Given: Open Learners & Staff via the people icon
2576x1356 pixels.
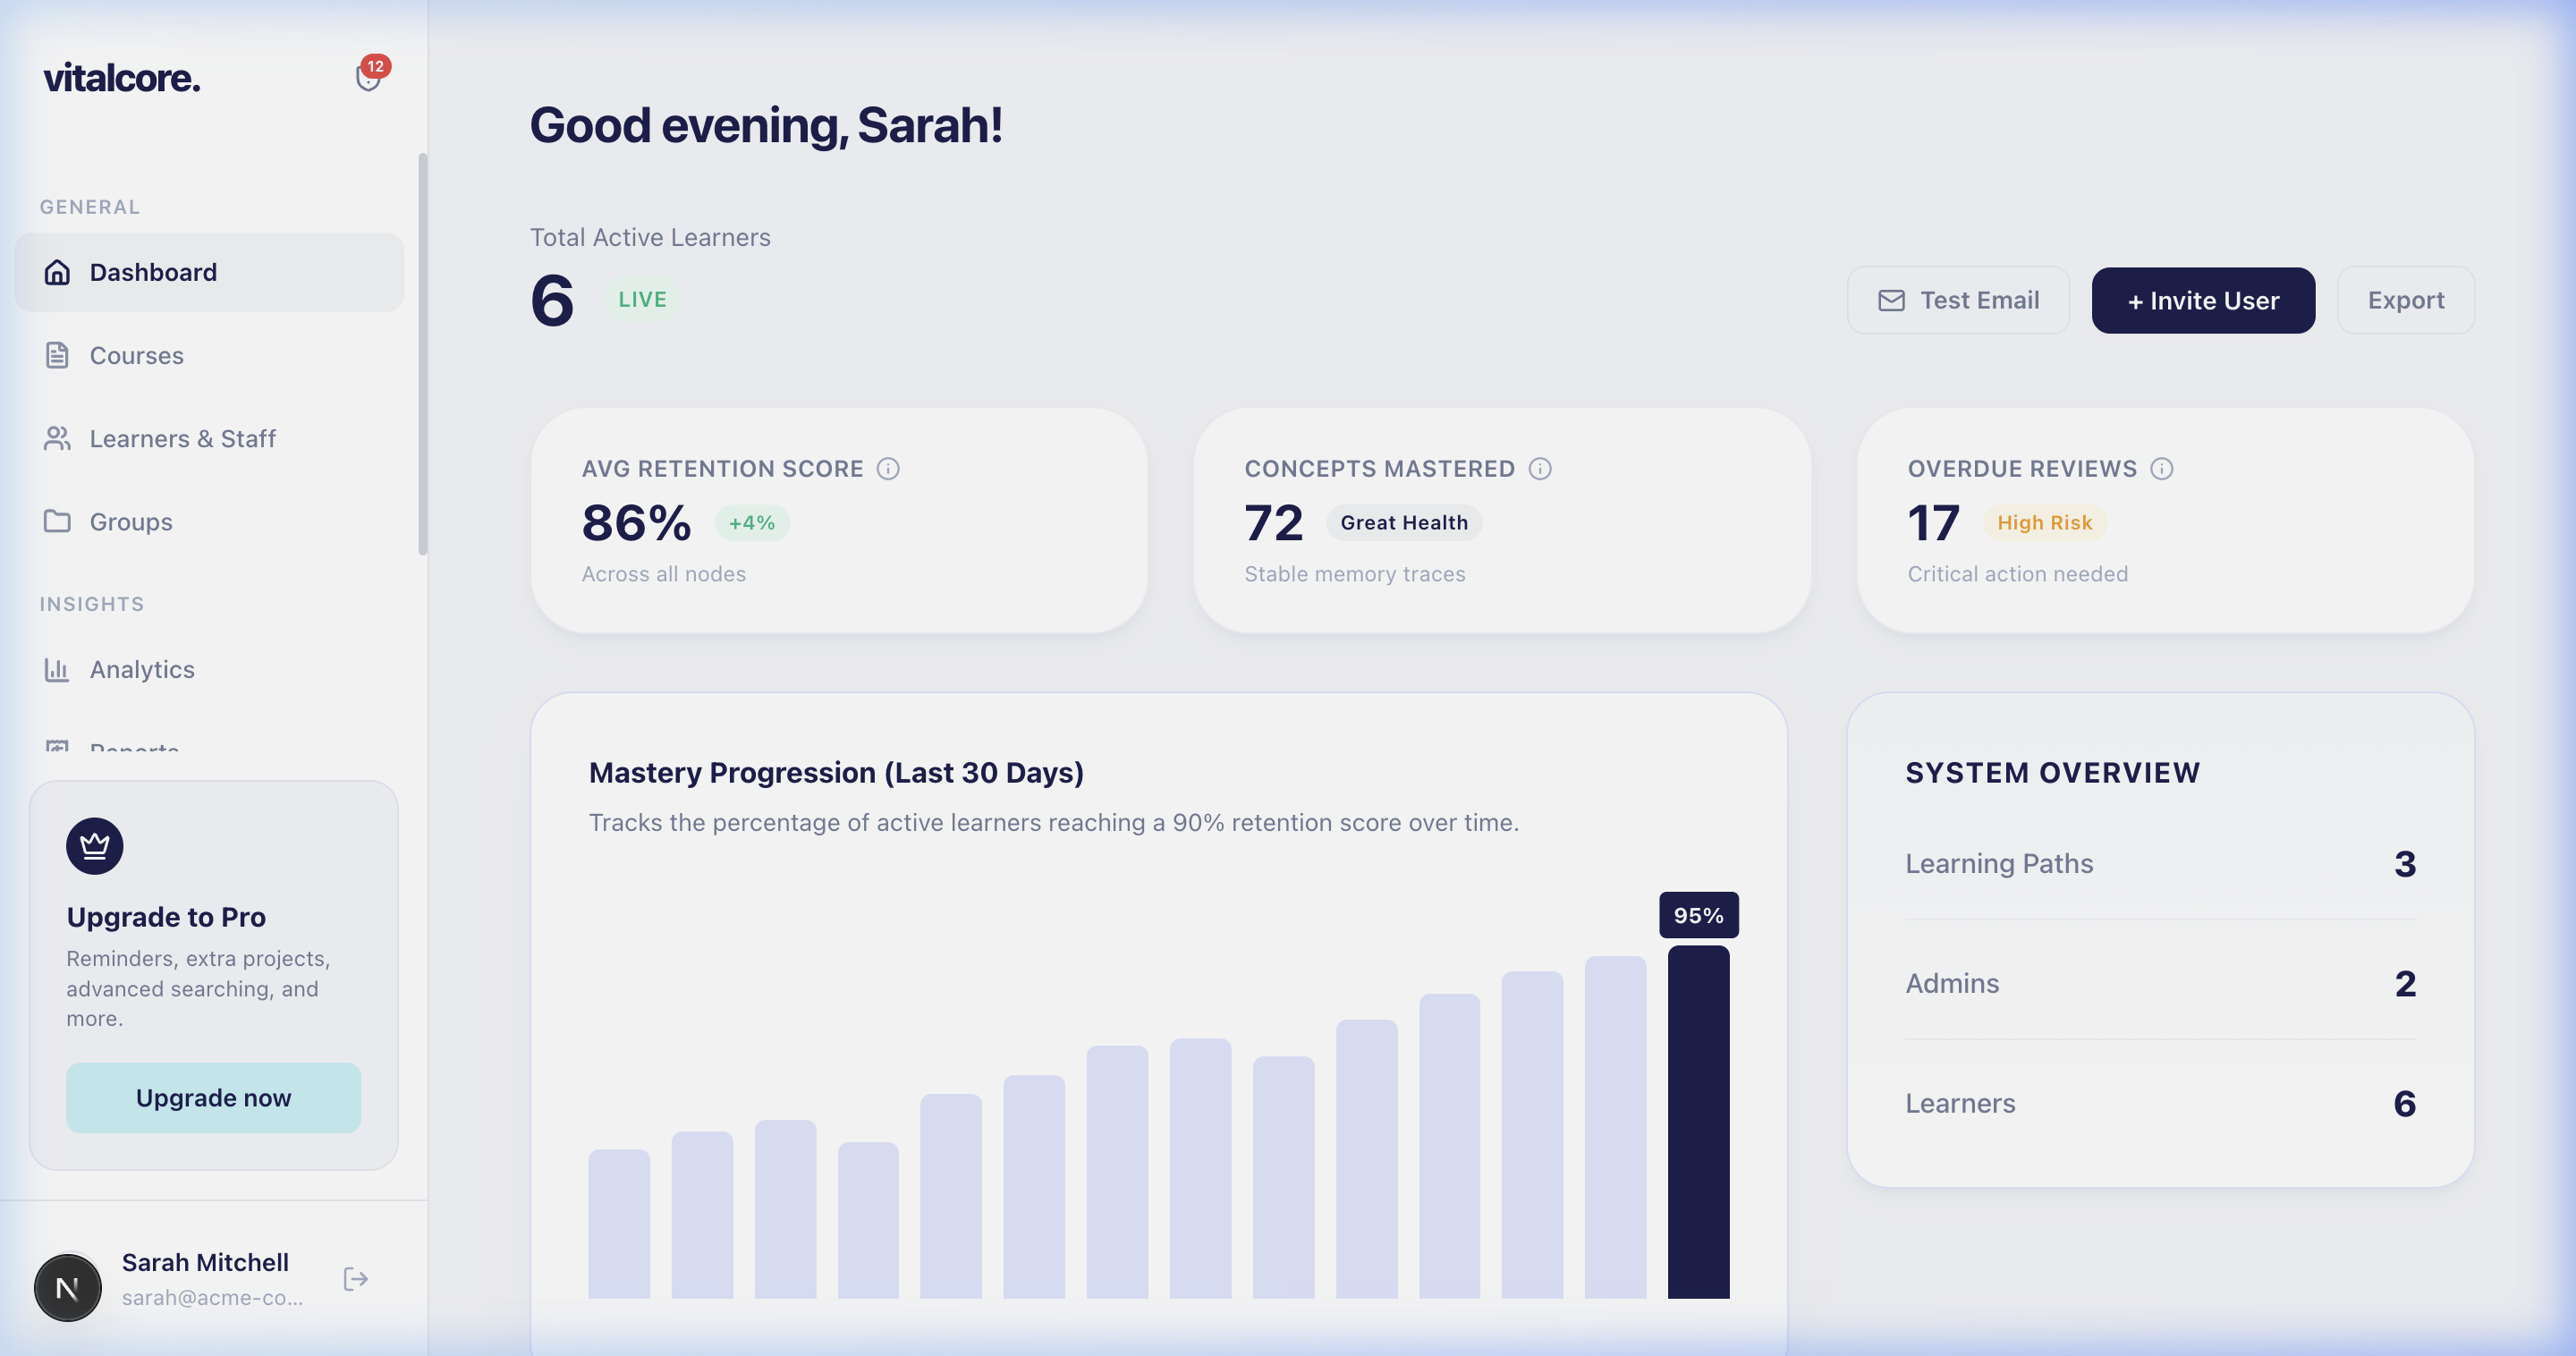Looking at the screenshot, I should click(x=57, y=438).
